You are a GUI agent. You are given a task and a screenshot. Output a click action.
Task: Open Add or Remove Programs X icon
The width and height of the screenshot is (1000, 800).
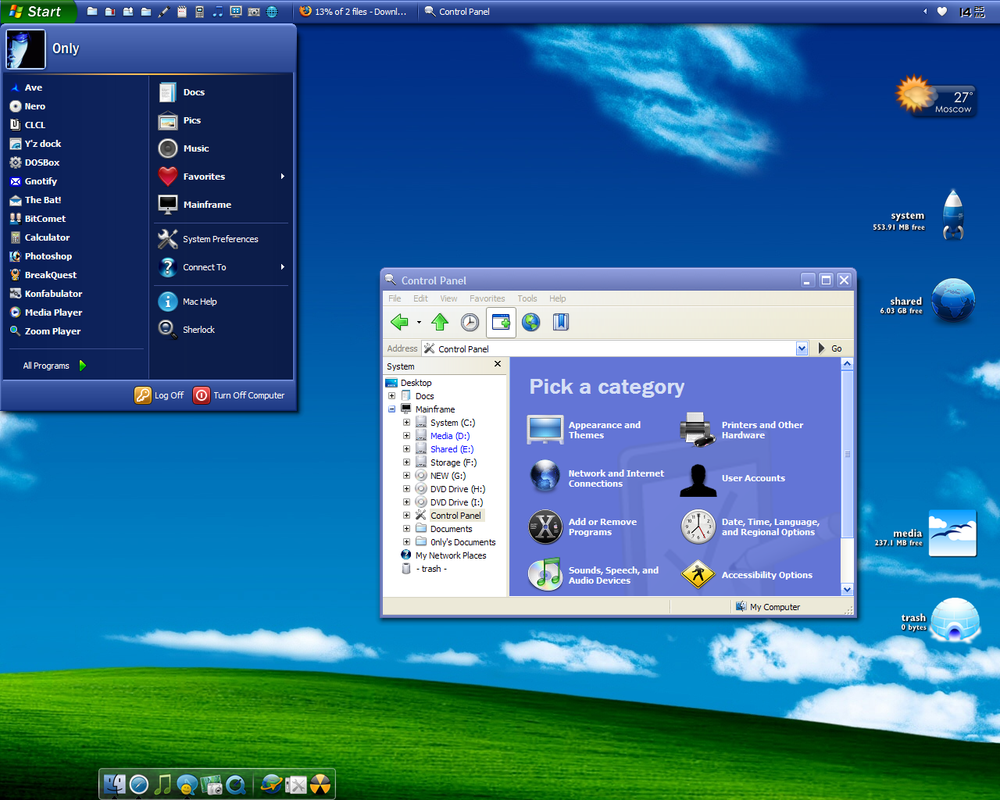tap(545, 527)
